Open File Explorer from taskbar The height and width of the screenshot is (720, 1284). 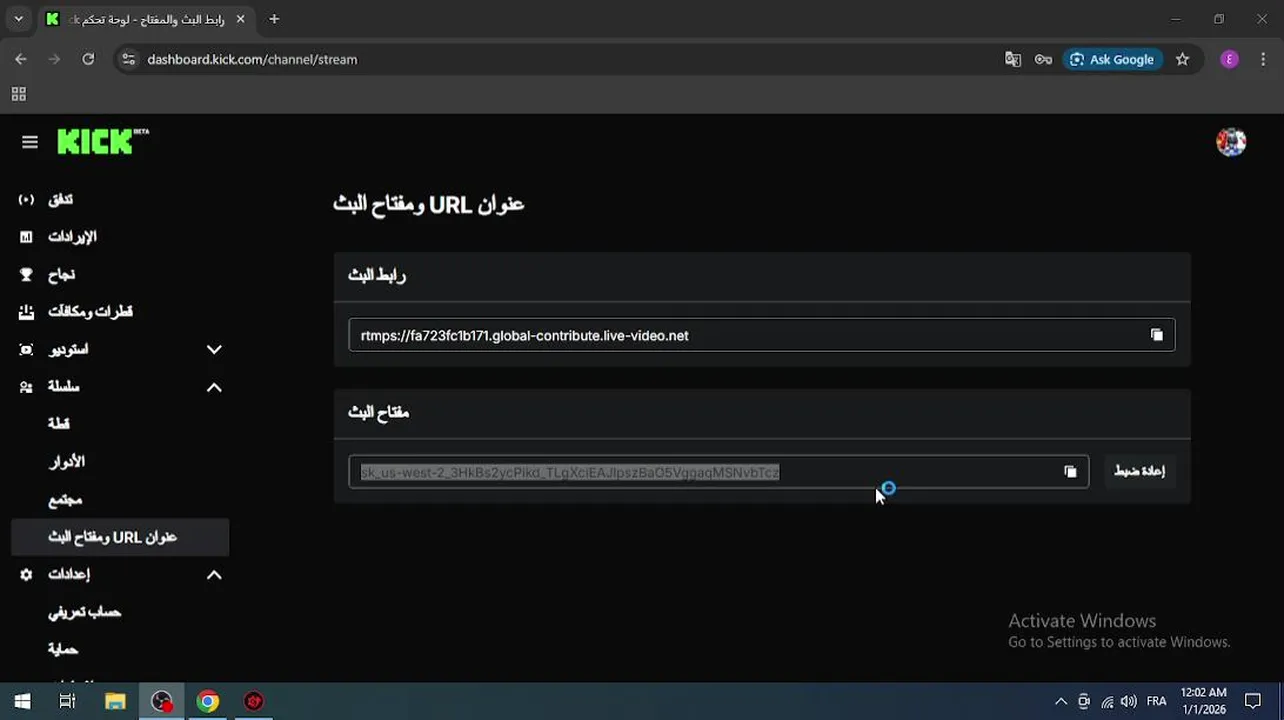click(x=115, y=701)
